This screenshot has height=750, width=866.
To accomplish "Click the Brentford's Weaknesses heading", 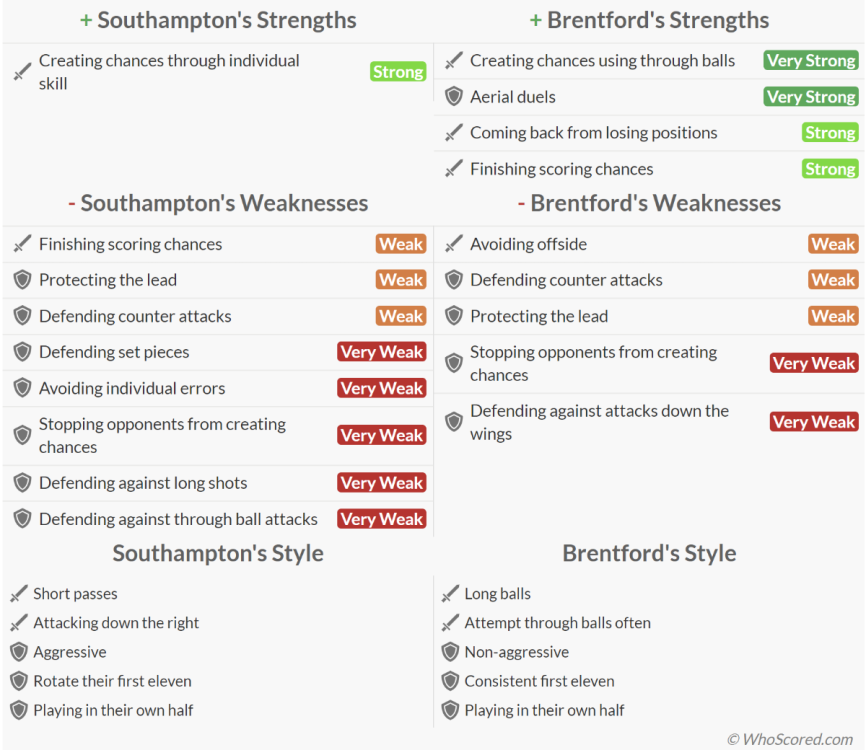I will (649, 203).
